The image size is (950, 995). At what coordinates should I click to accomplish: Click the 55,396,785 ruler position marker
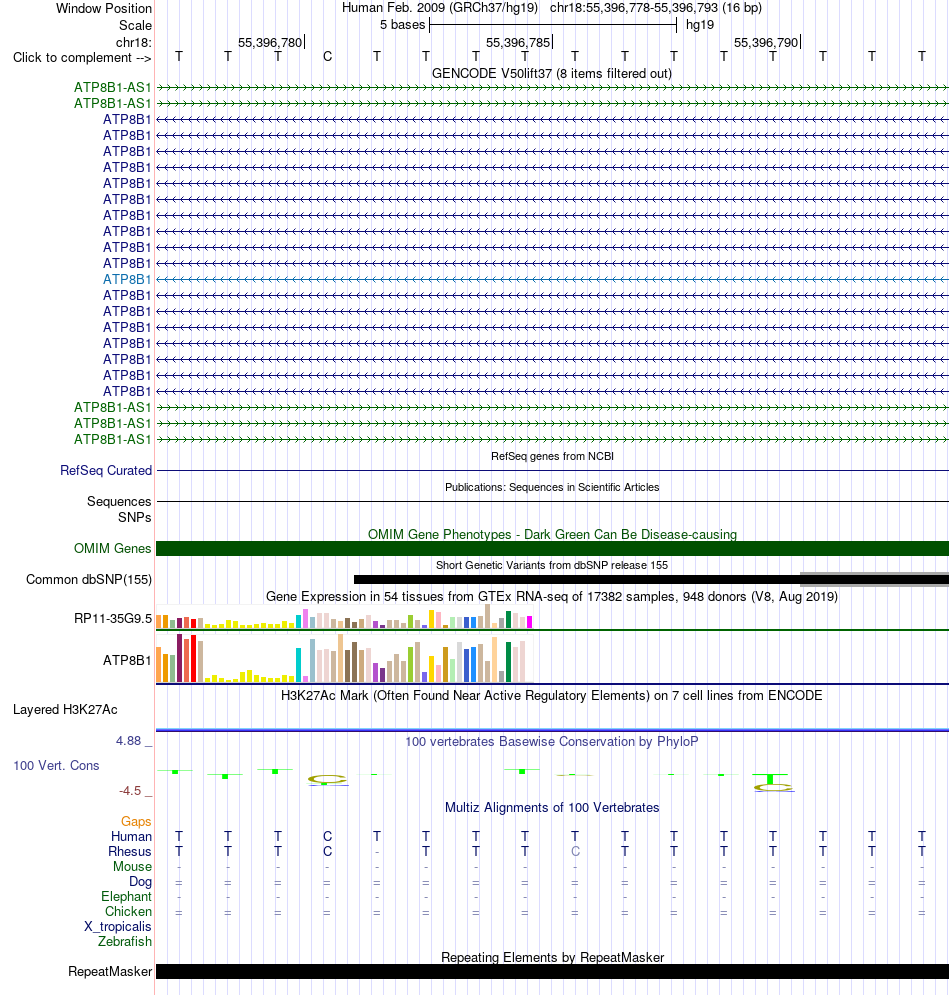(518, 43)
